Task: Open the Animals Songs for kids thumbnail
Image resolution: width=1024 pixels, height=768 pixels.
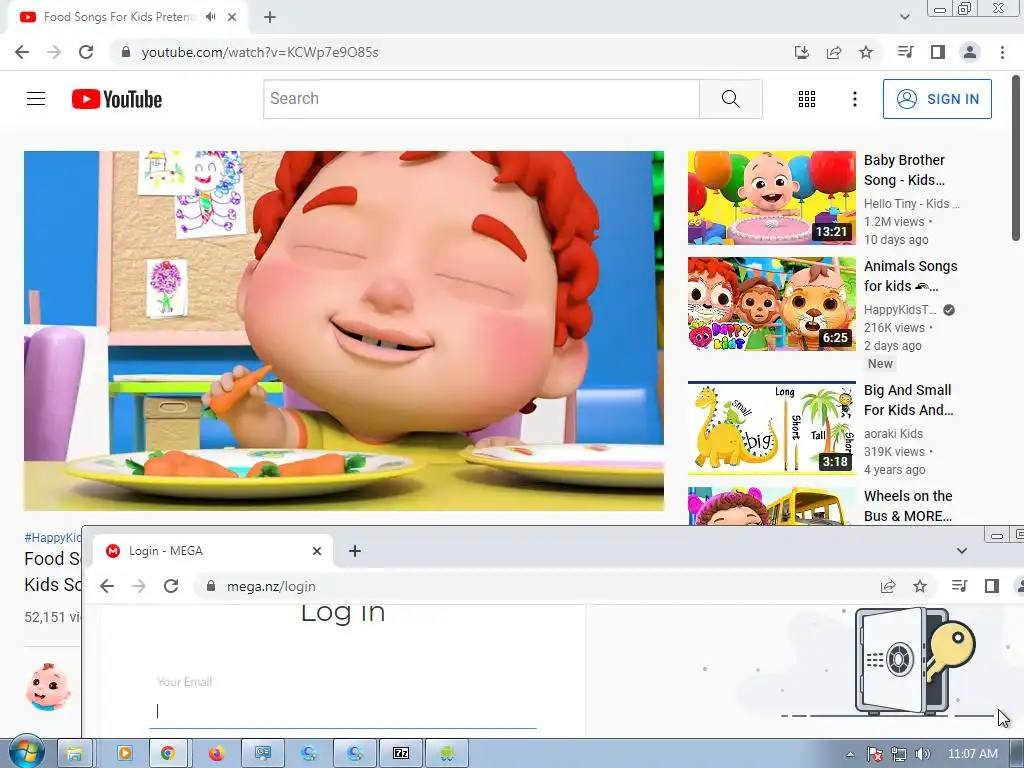Action: tap(771, 304)
